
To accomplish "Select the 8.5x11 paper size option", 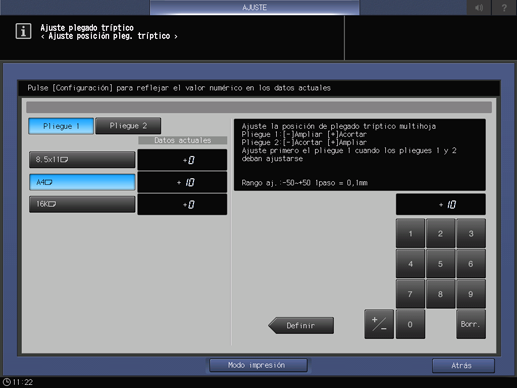I will point(82,160).
